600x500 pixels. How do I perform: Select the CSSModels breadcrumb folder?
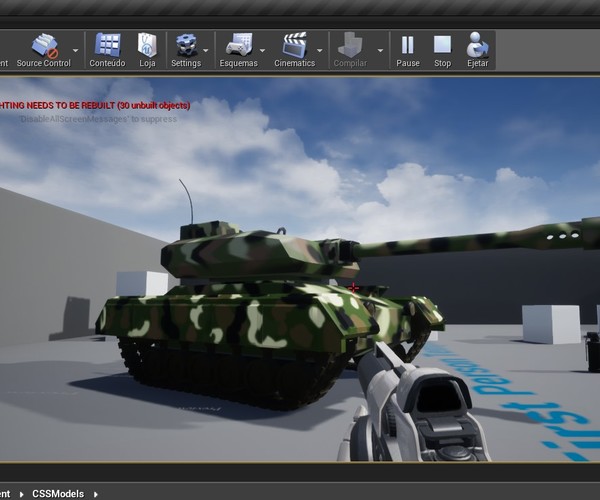pyautogui.click(x=58, y=494)
